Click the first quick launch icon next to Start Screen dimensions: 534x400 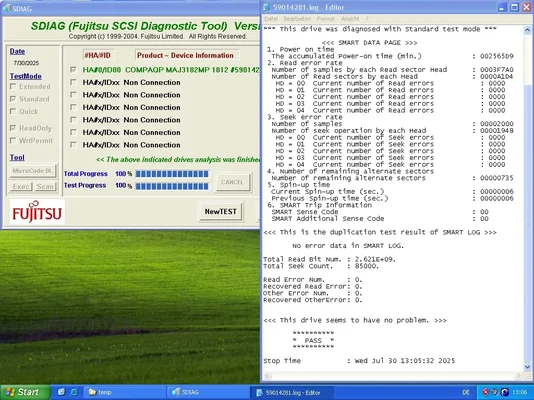[x=62, y=392]
